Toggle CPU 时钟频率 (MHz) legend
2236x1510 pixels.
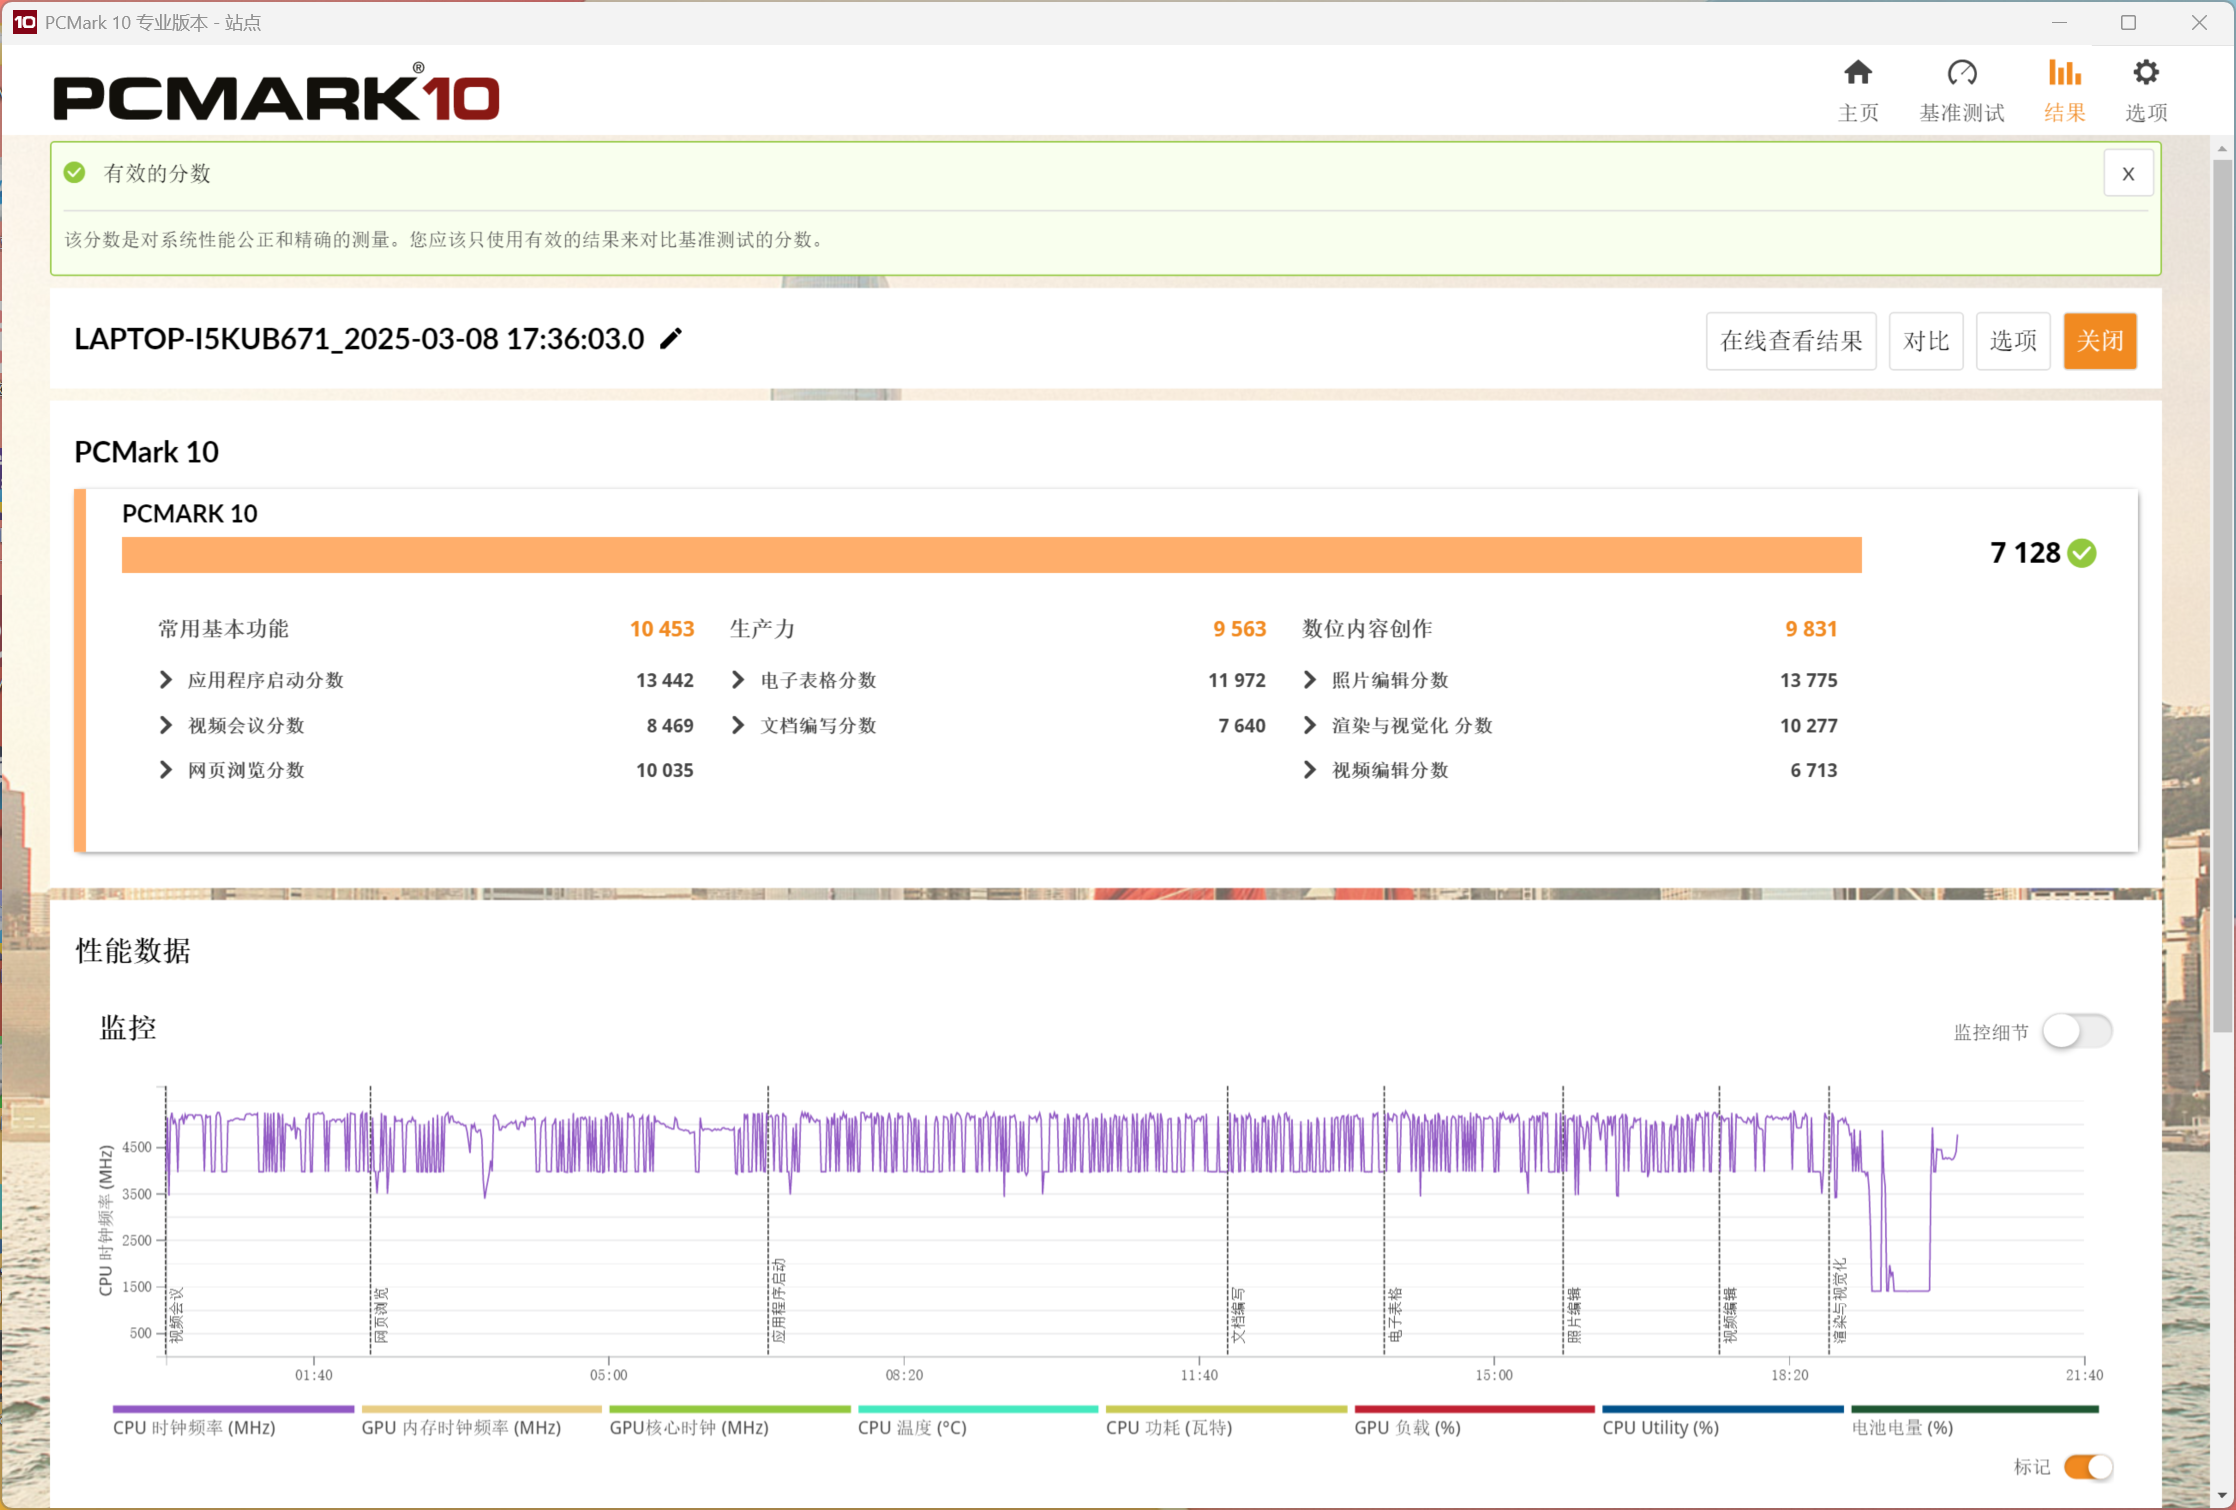point(233,1422)
